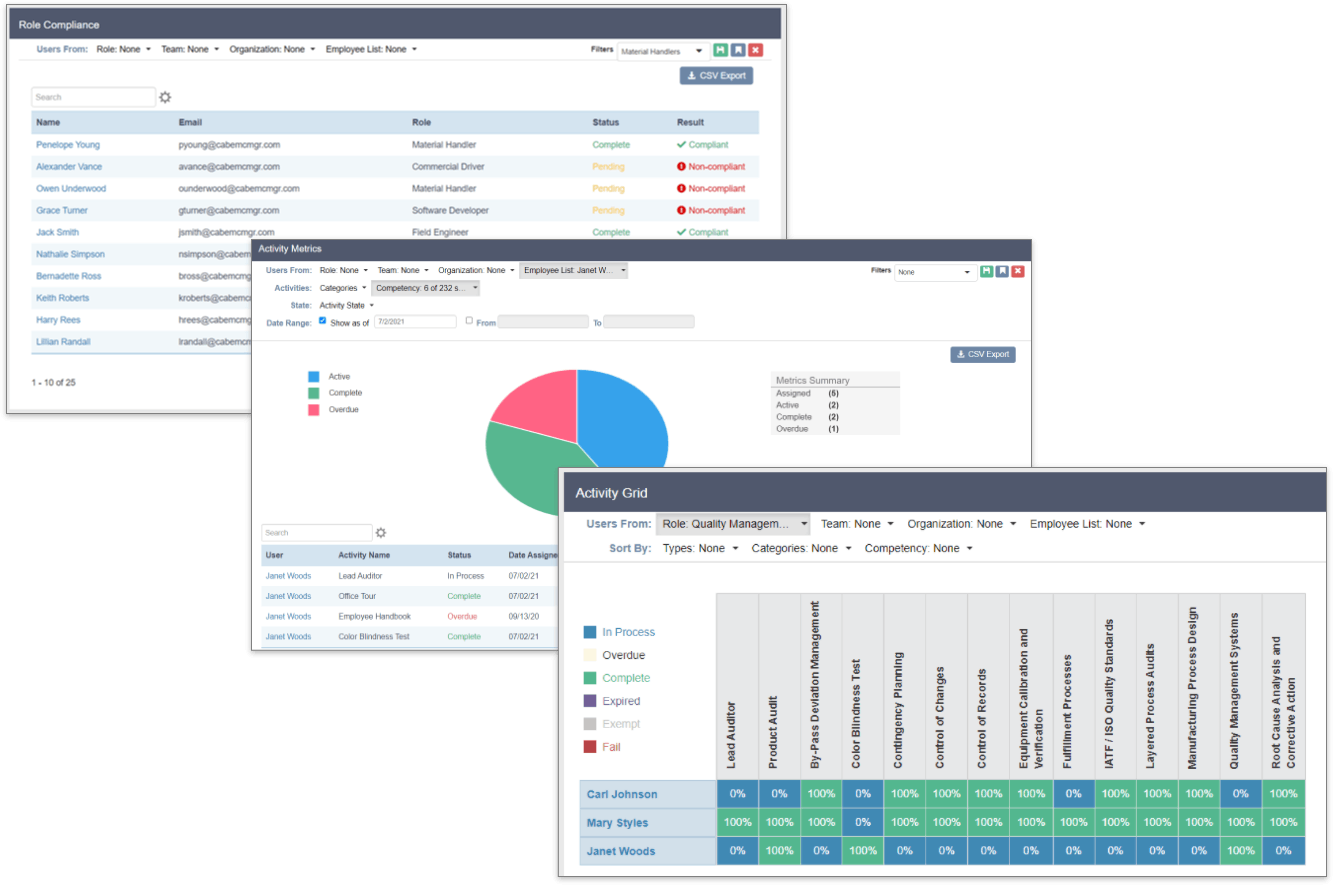The width and height of the screenshot is (1333, 885).
Task: Open Material Handlers filters dropdown
Action: 663,51
